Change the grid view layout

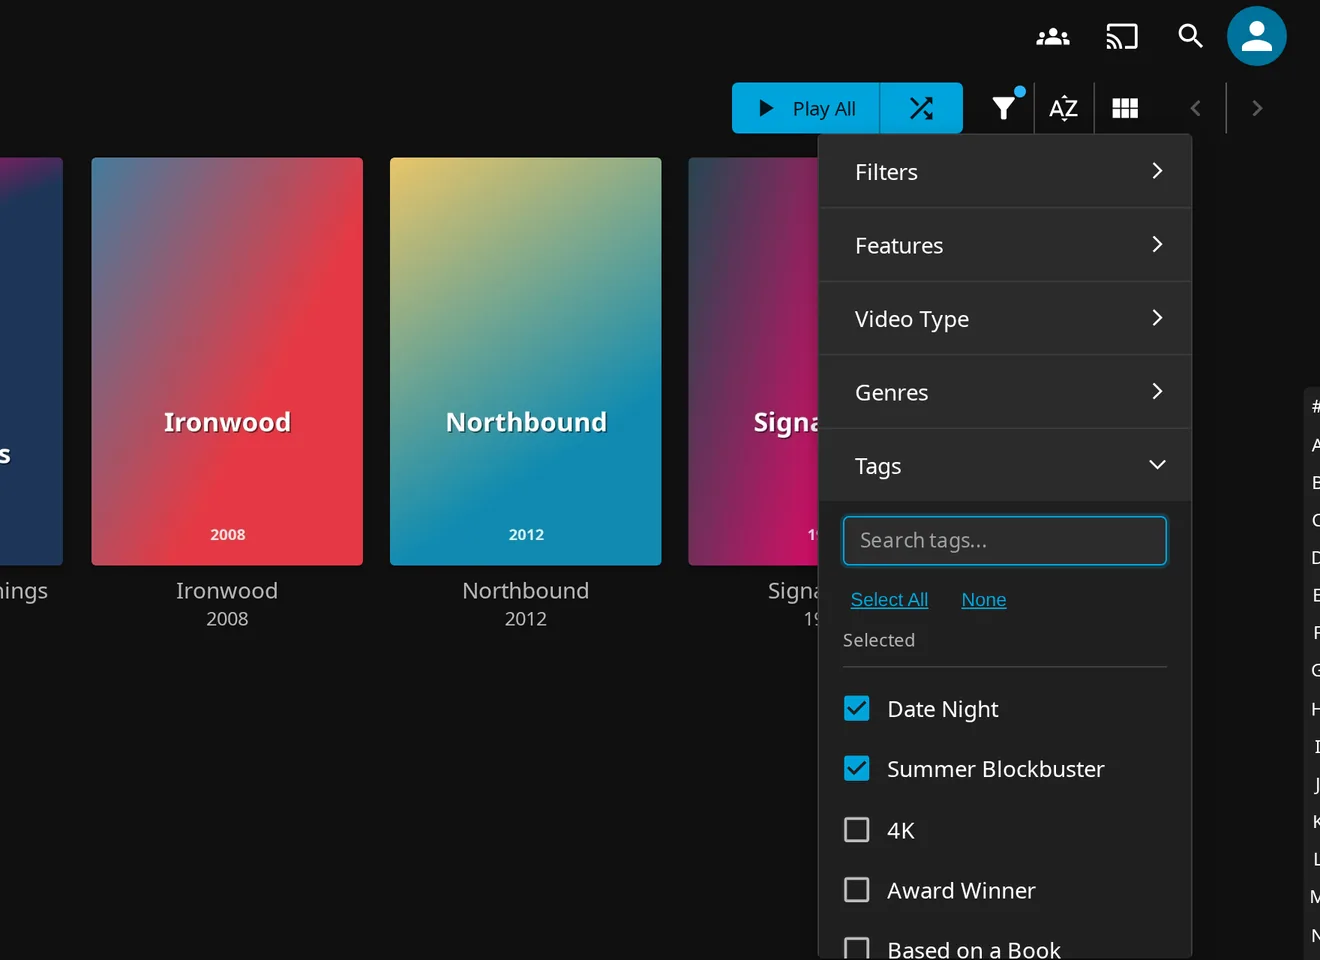click(x=1125, y=108)
